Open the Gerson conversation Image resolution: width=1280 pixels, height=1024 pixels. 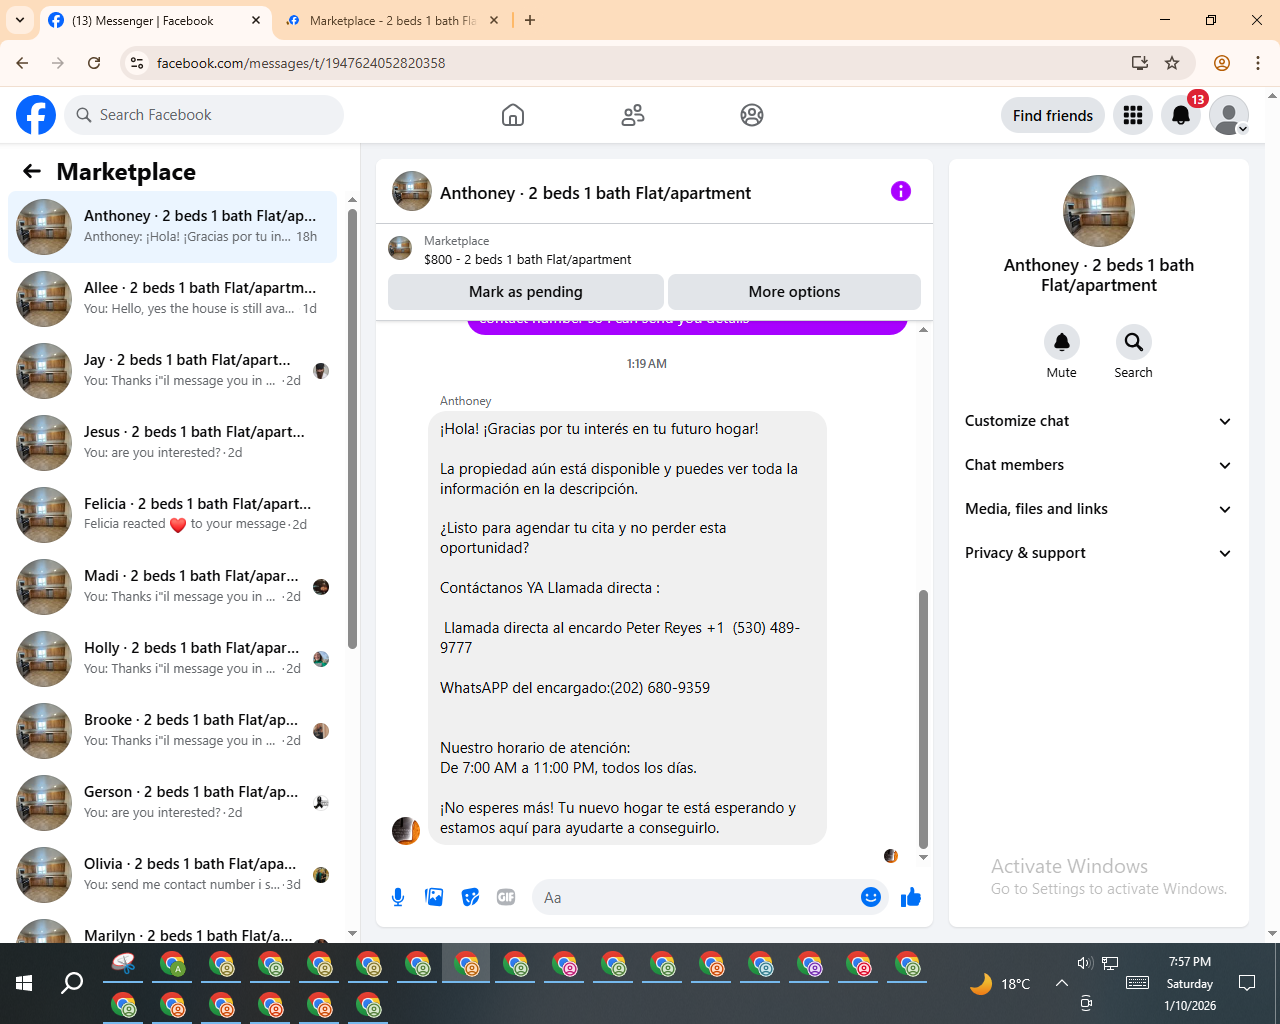(172, 803)
